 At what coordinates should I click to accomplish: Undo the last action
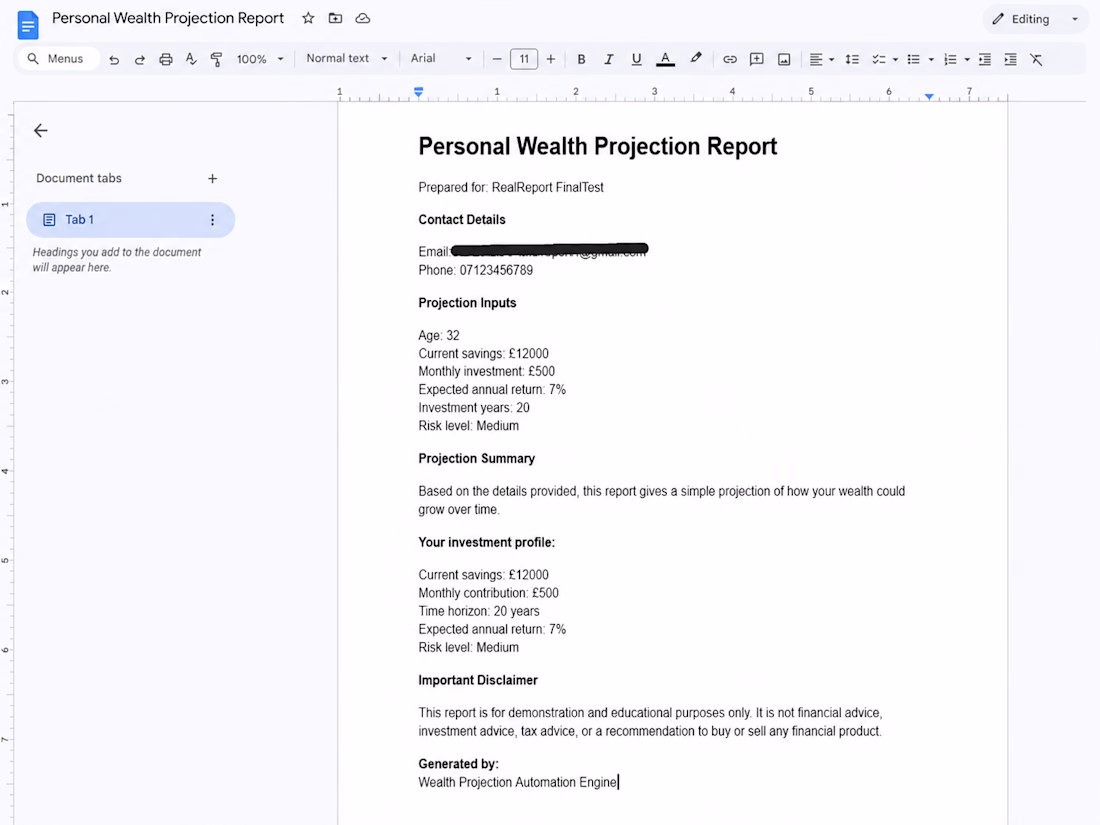[x=114, y=60]
